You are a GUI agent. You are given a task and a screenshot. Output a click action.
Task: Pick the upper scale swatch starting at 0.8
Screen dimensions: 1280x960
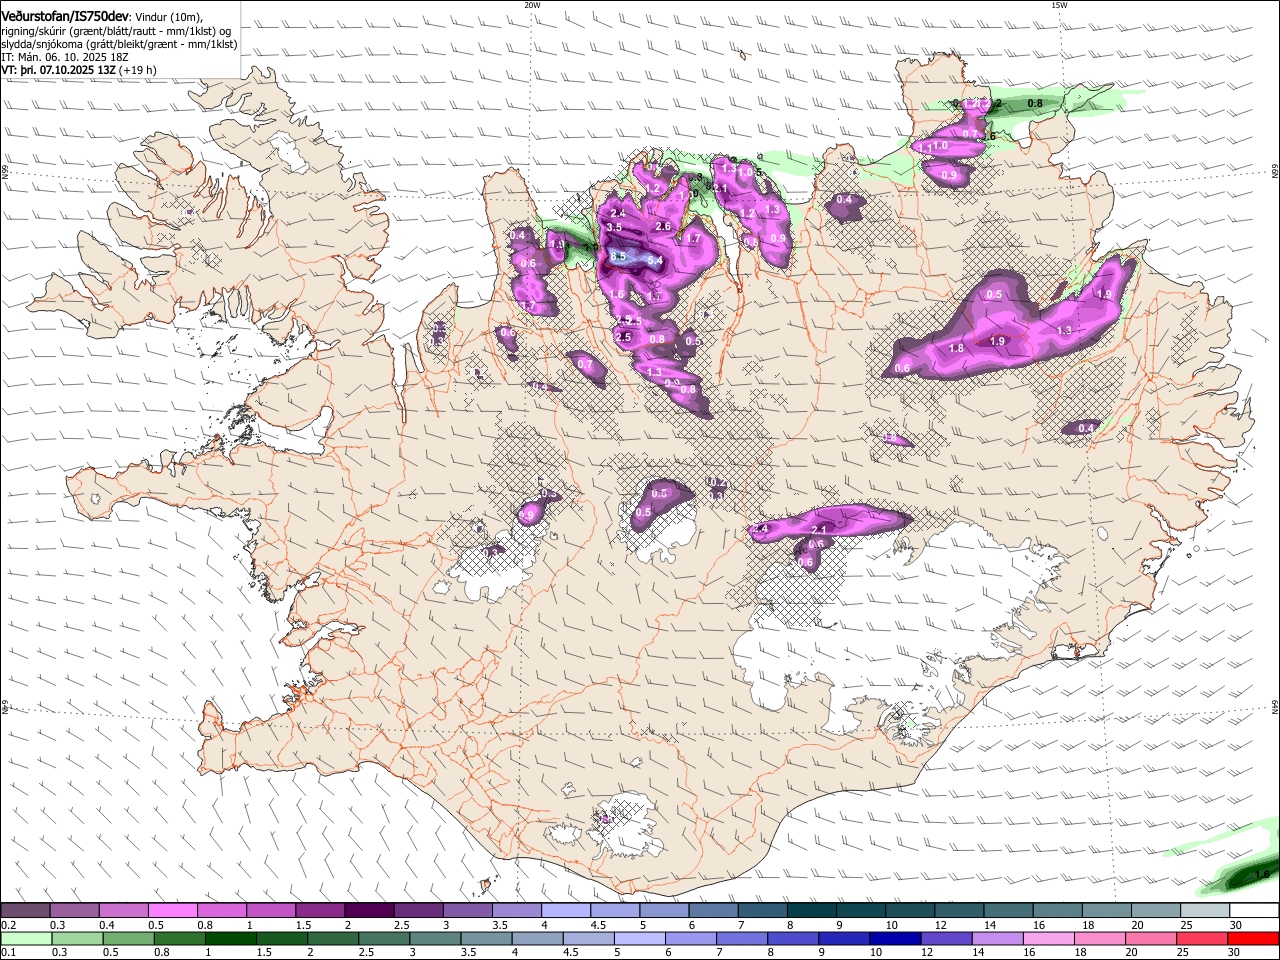pyautogui.click(x=222, y=911)
